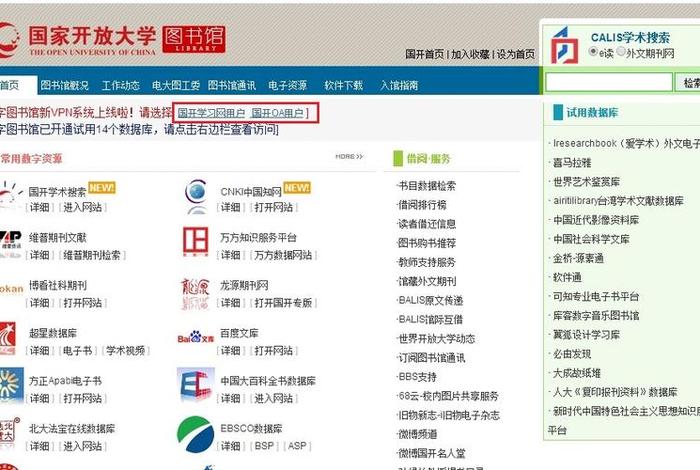
Task: Open the 软件下载 menu item
Action: click(x=343, y=85)
